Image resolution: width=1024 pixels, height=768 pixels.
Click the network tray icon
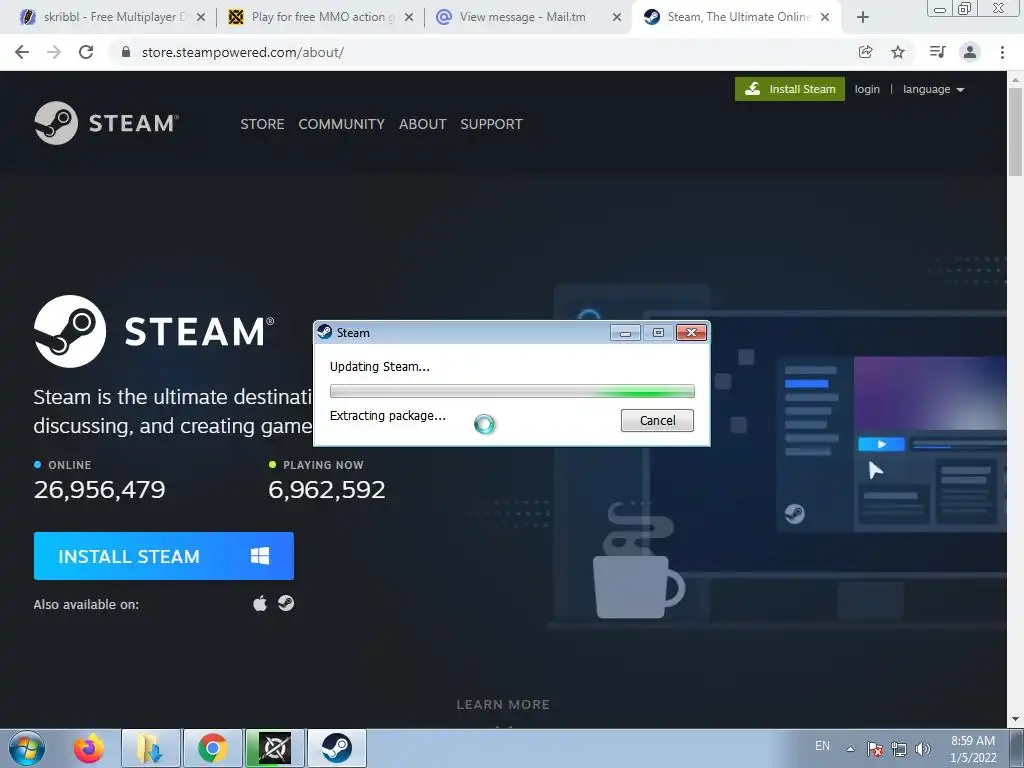[x=899, y=749]
